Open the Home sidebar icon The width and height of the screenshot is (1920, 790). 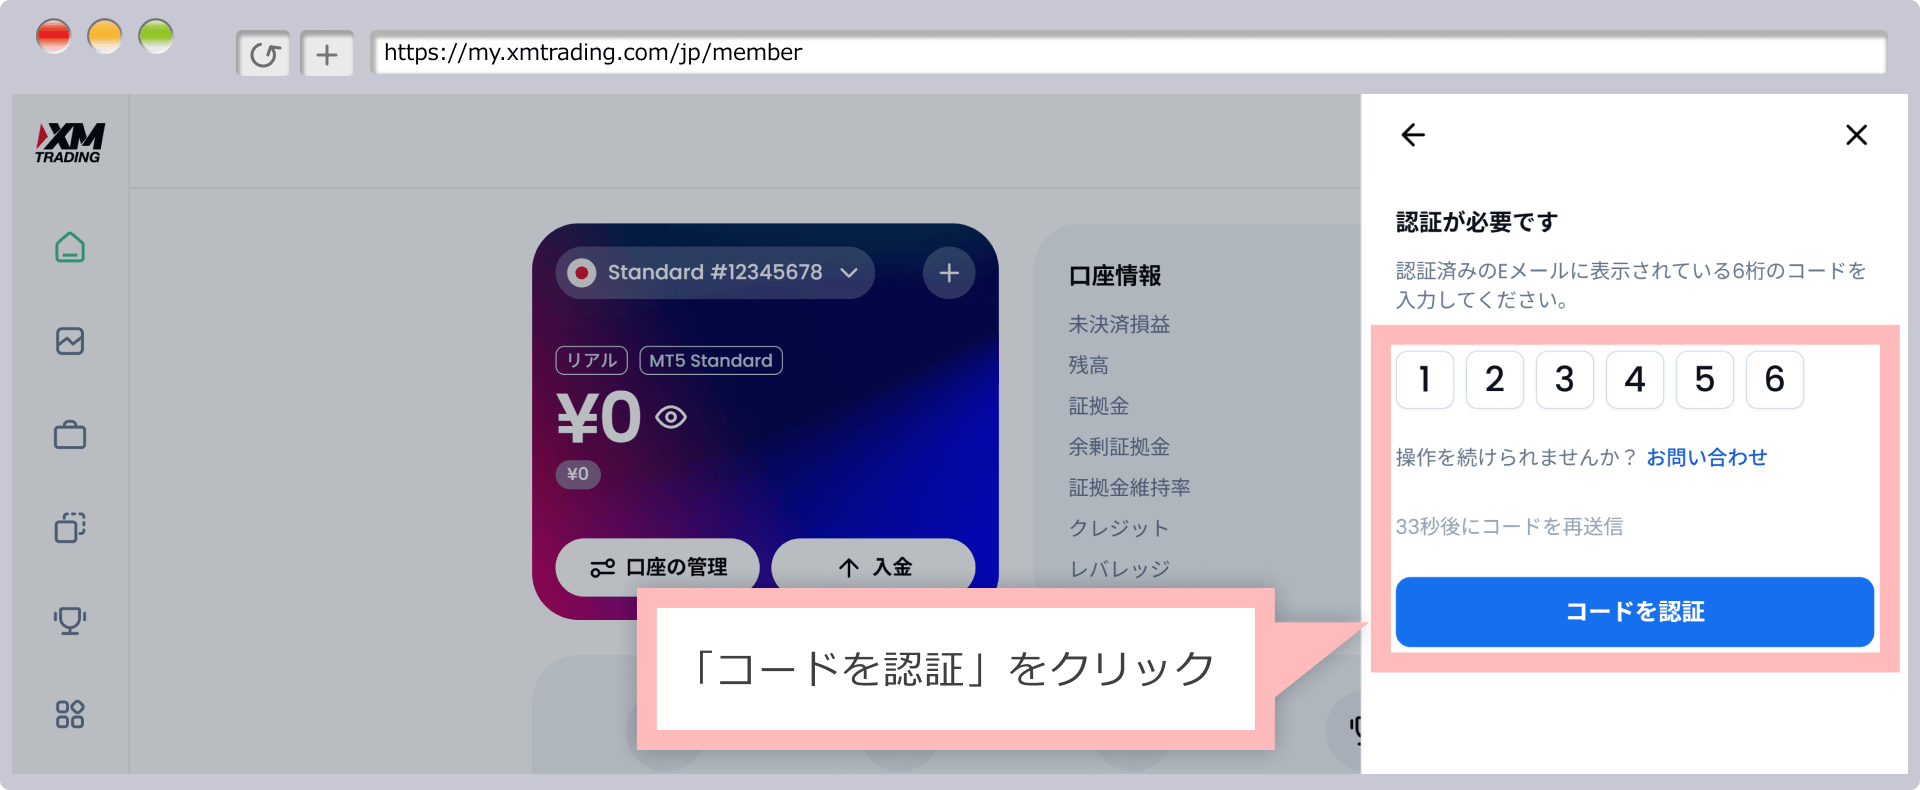point(70,247)
